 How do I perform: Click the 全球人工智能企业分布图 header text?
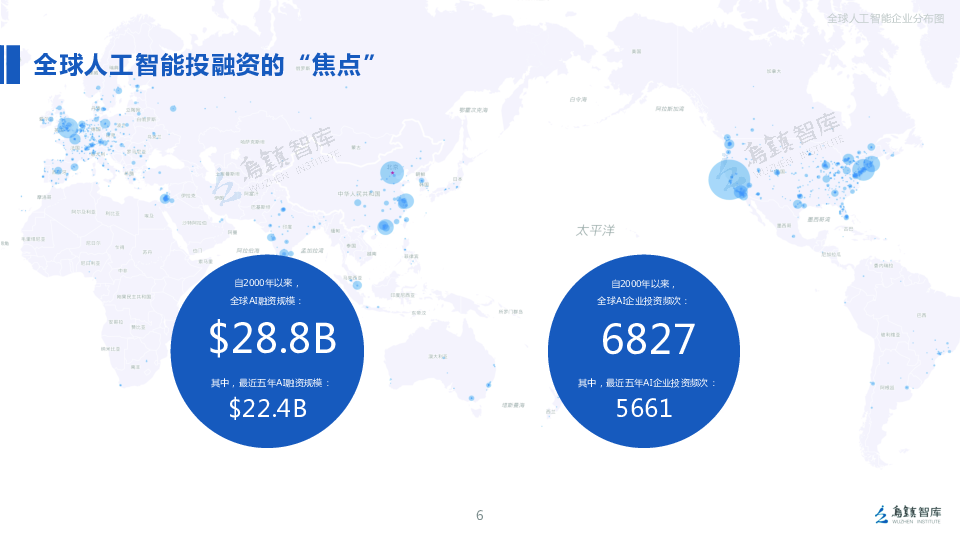click(x=885, y=19)
